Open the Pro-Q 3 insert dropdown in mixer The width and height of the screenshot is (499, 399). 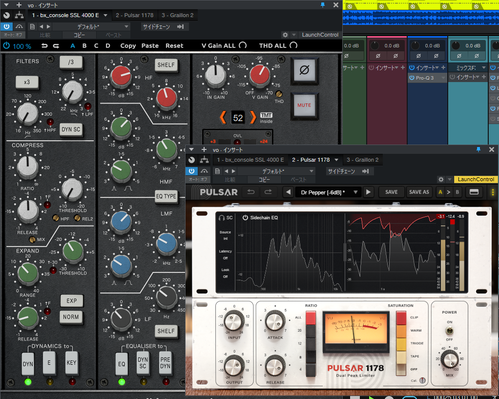(443, 78)
